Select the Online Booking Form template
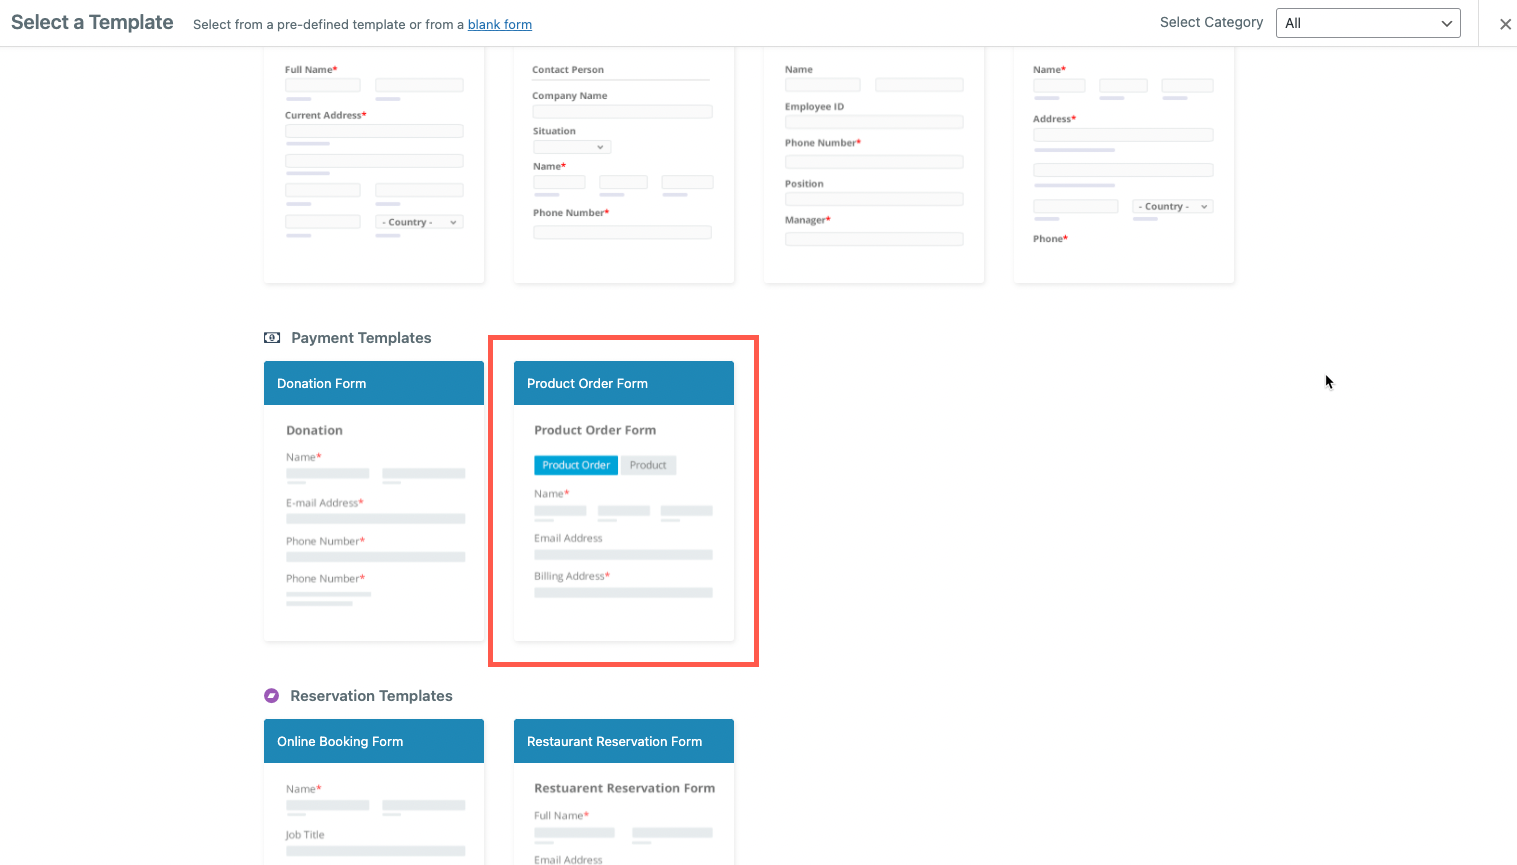 374,741
